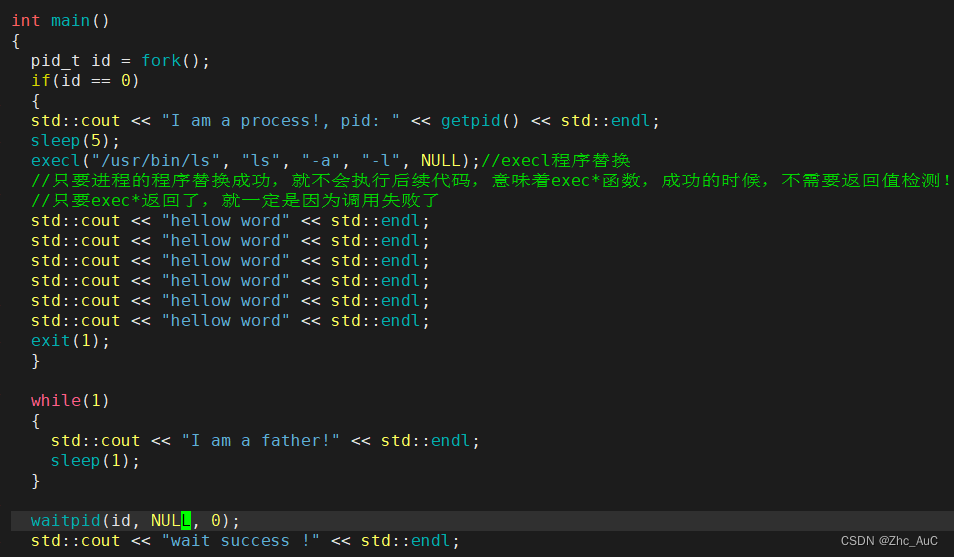Click the 'int main()' function declaration
954x557 pixels.
click(60, 21)
